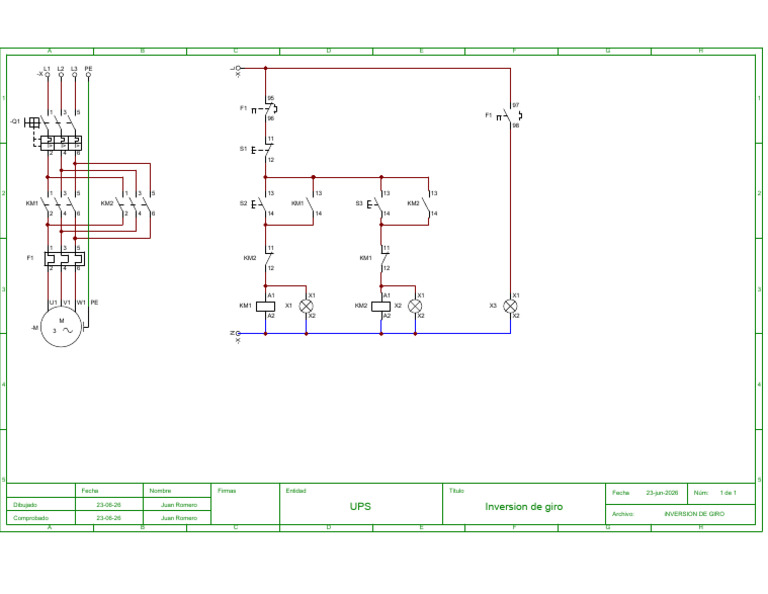Click the "Inversion de giro" title text
768x594 pixels.
coord(524,506)
